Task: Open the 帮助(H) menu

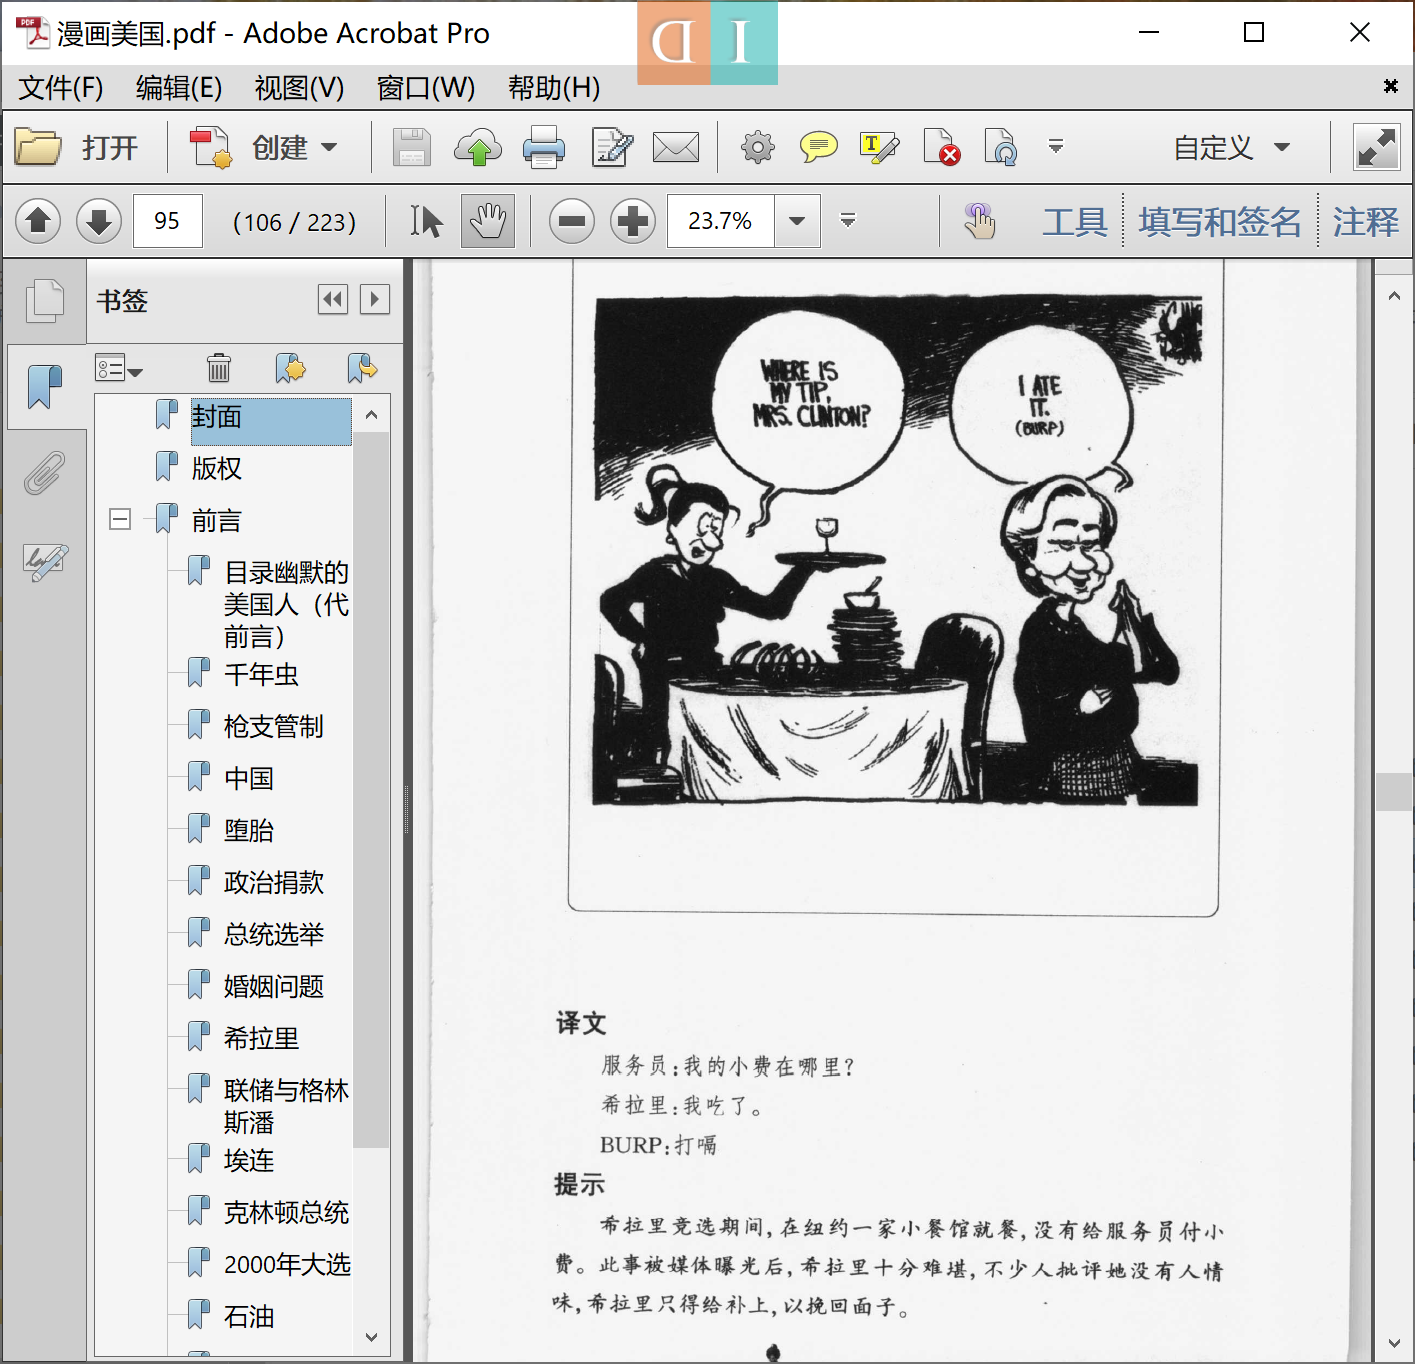Action: 554,88
